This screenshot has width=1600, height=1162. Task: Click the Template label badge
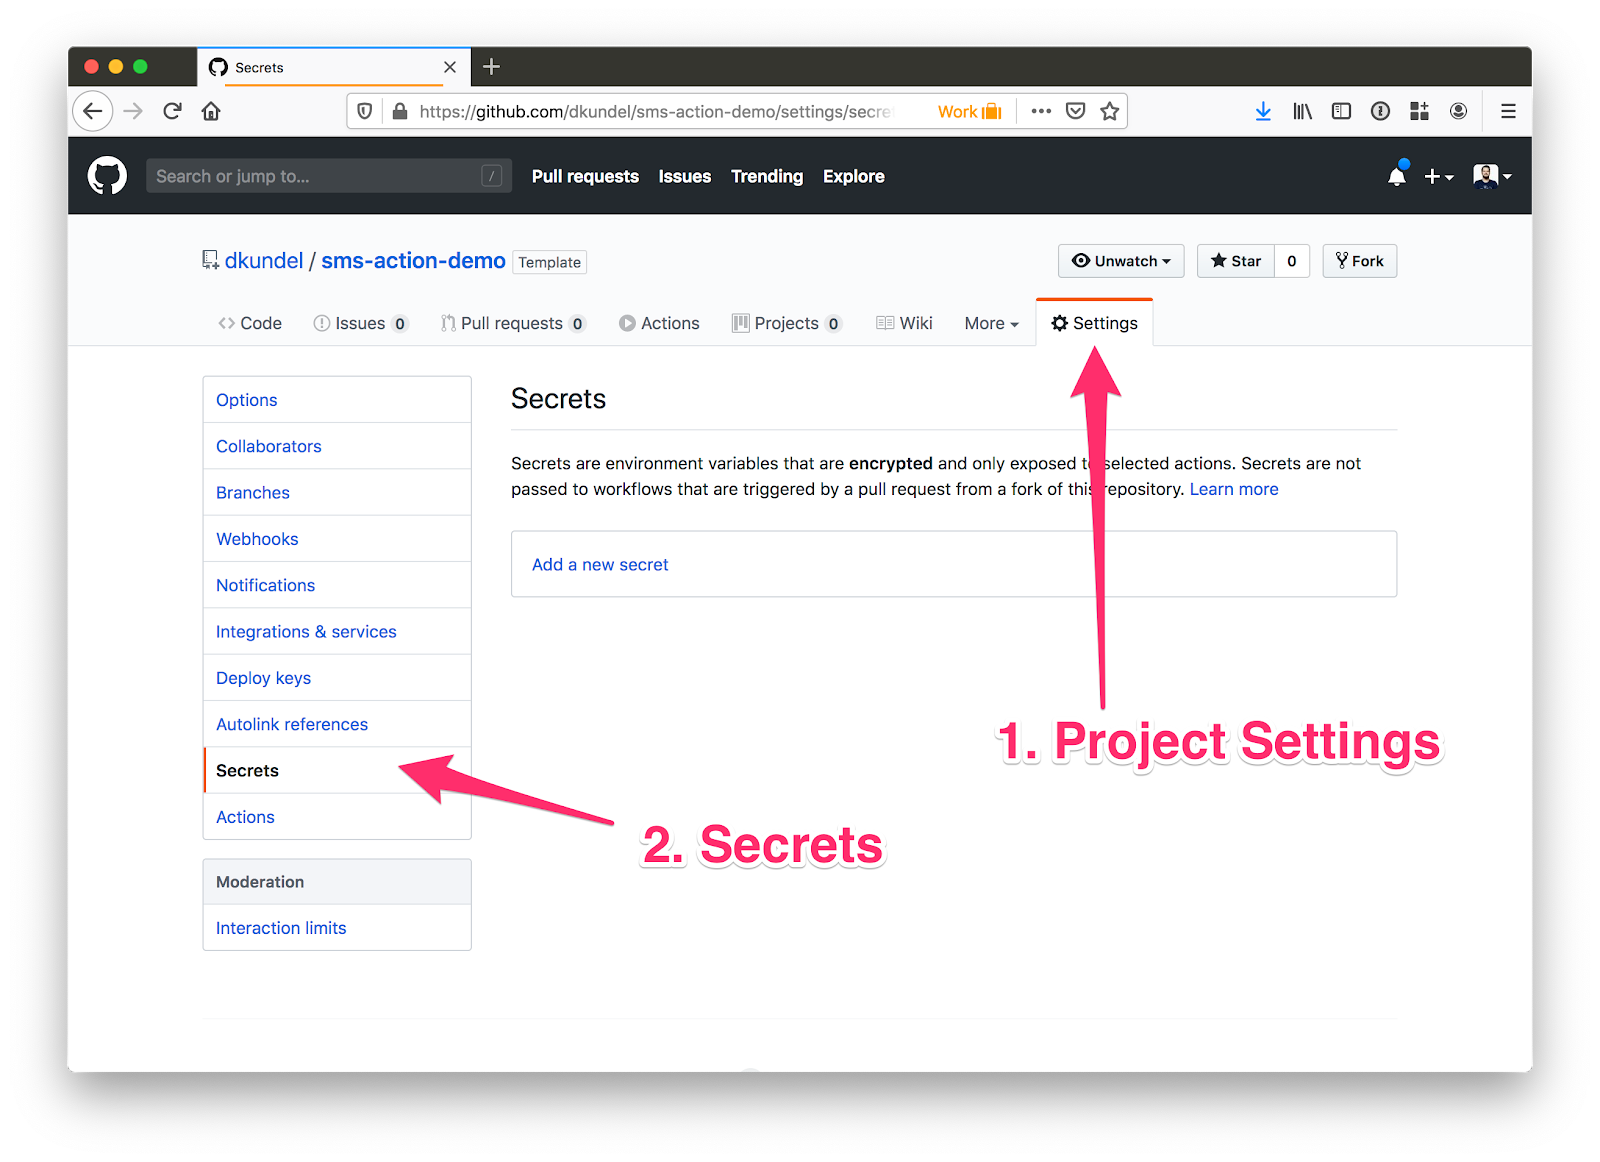tap(549, 262)
